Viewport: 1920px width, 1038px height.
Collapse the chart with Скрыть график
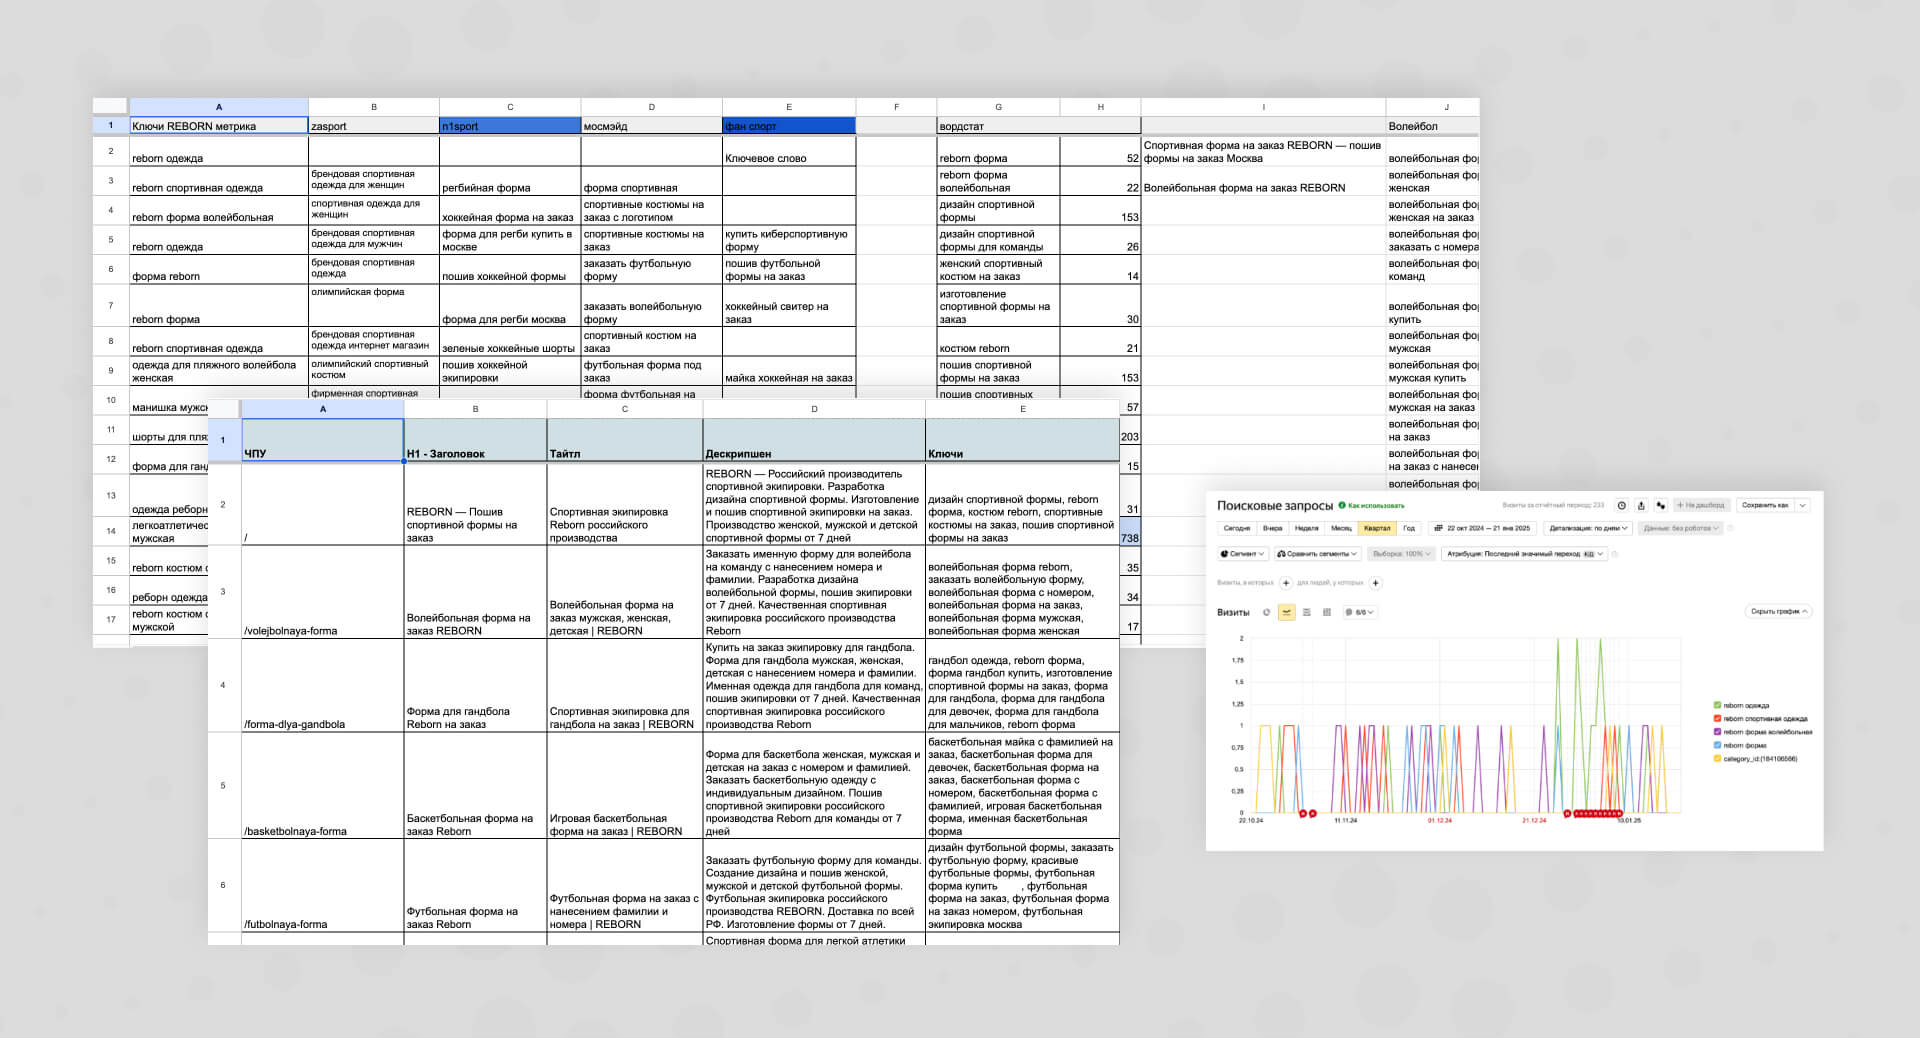[x=1778, y=612]
